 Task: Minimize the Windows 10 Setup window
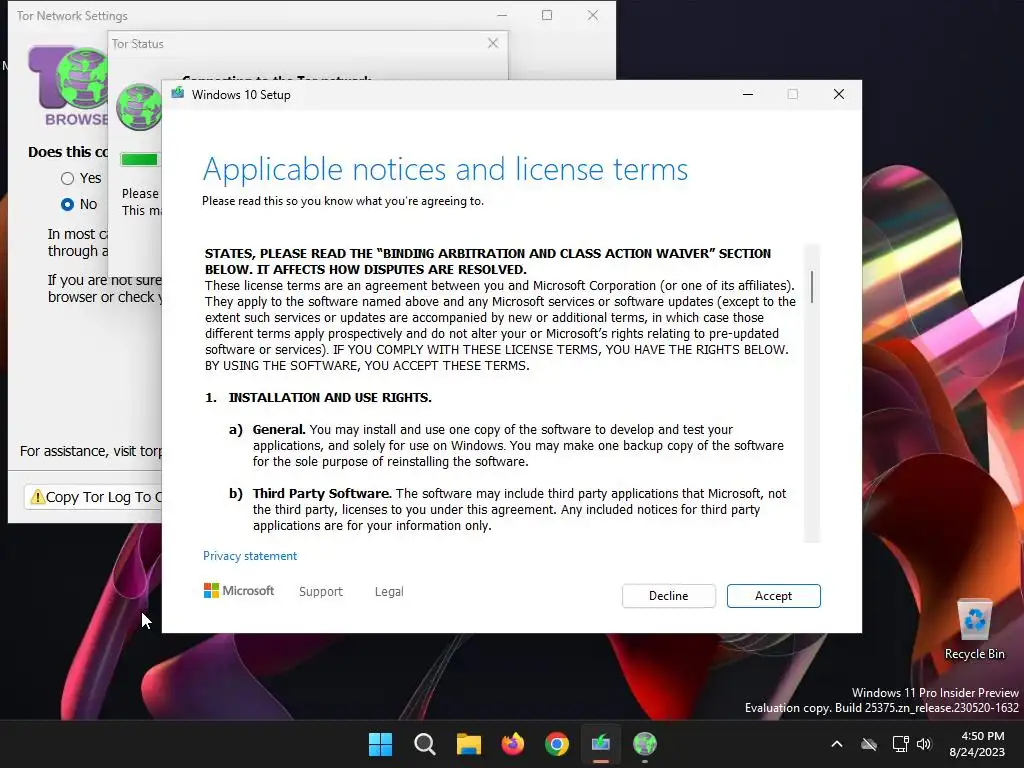point(748,95)
